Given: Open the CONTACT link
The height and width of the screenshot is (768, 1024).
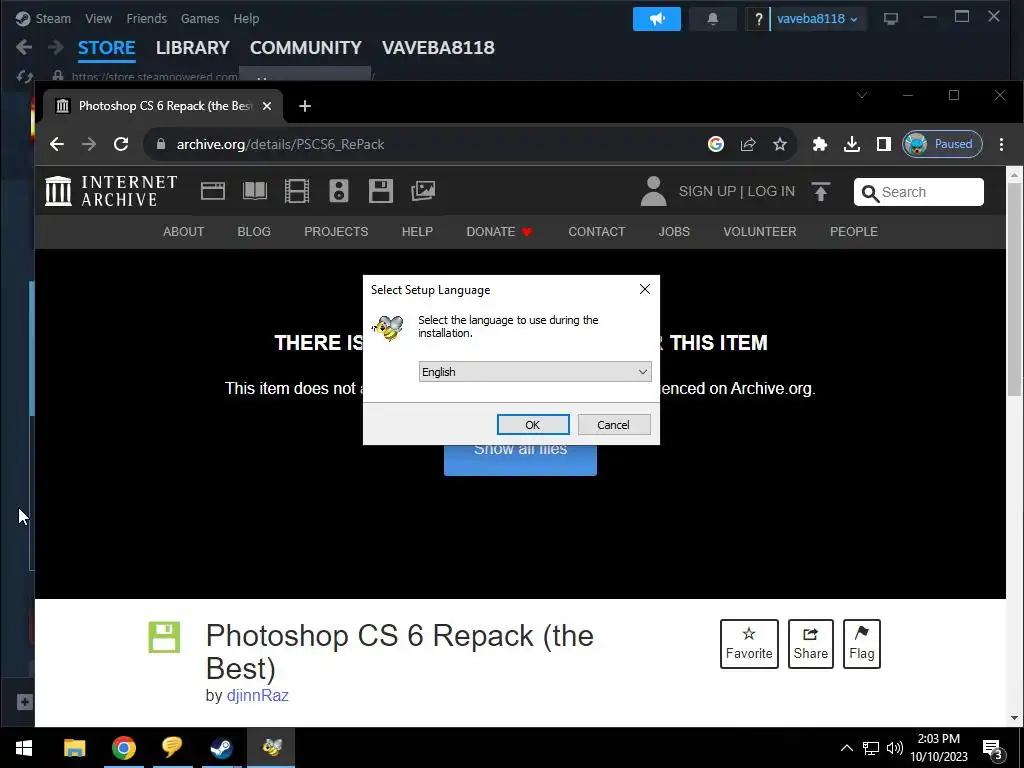Looking at the screenshot, I should 596,231.
